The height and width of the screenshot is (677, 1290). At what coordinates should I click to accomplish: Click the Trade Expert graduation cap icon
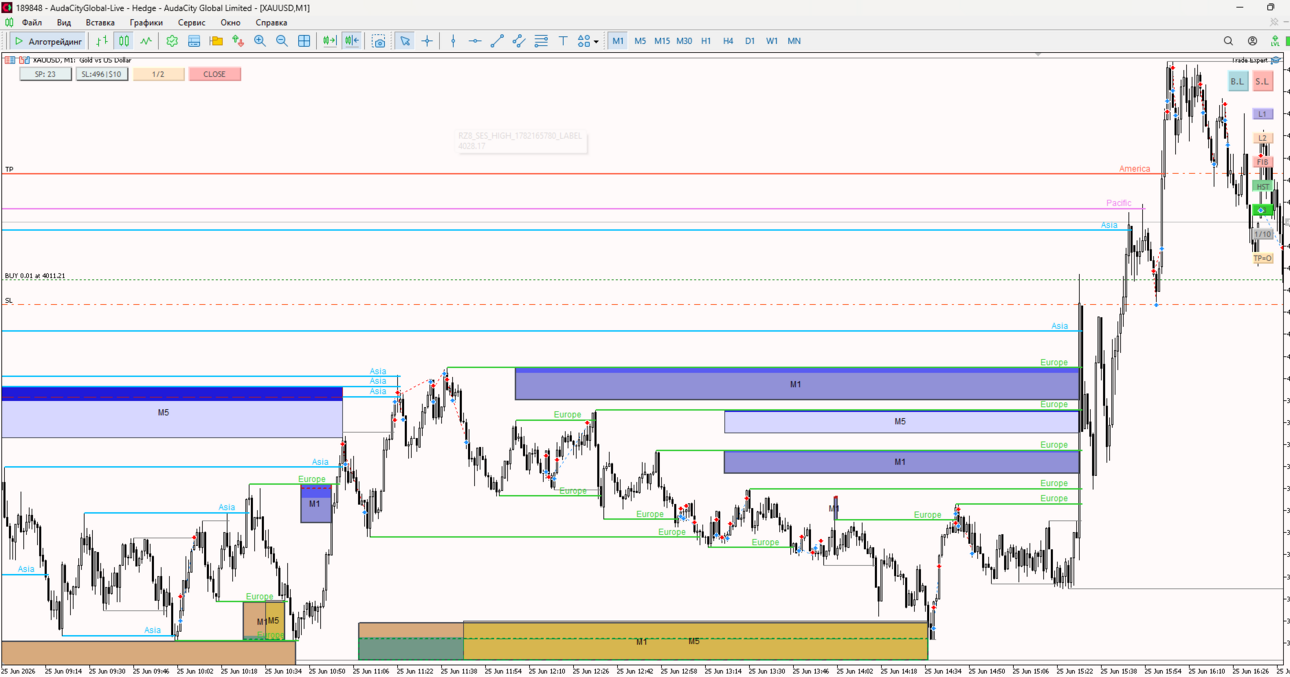tap(1276, 60)
